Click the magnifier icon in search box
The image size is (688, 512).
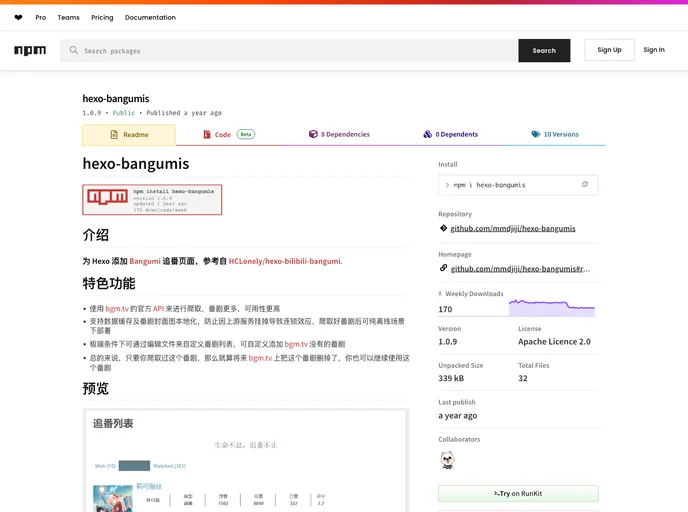(x=73, y=50)
